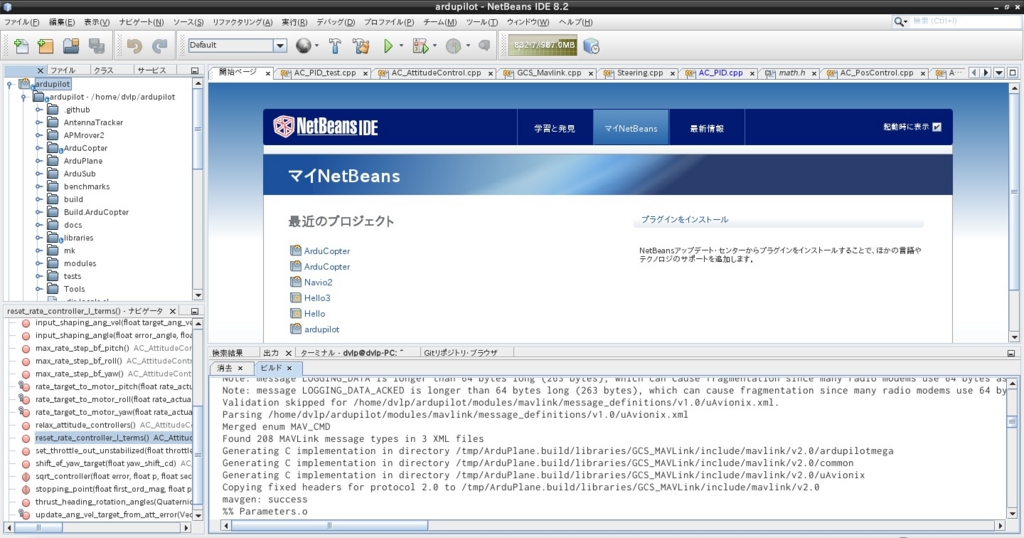1024x538 pixels.
Task: Switch to the ターミナル tab
Action: pyautogui.click(x=351, y=353)
